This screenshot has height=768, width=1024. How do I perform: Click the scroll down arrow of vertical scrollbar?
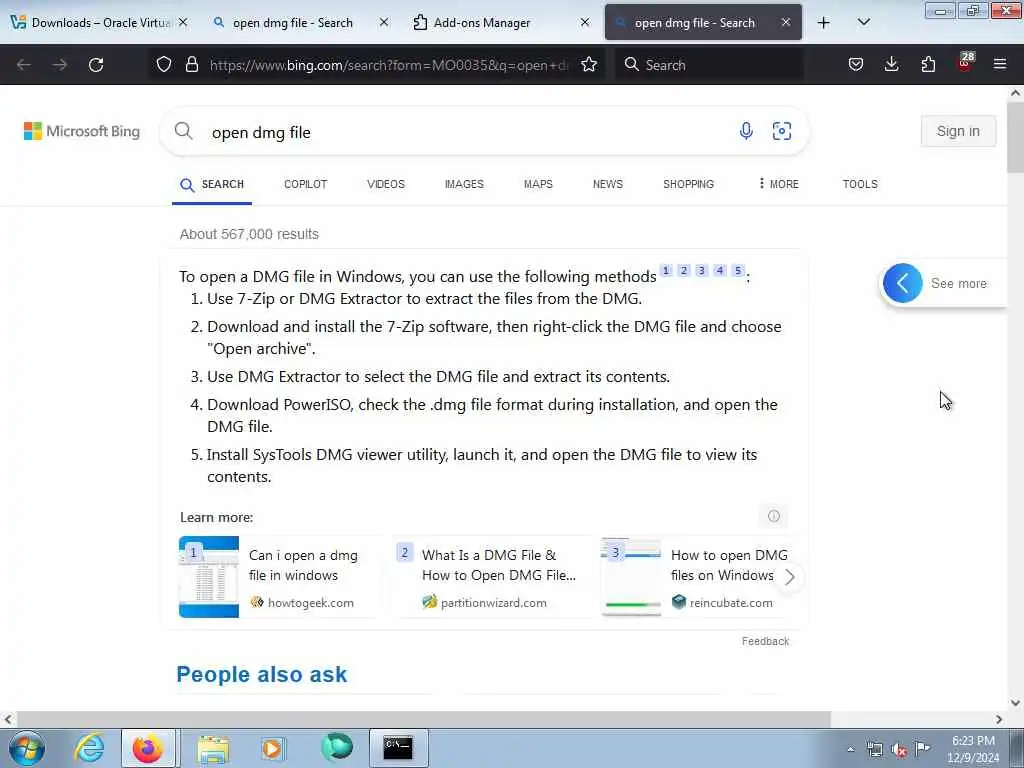click(x=1016, y=703)
